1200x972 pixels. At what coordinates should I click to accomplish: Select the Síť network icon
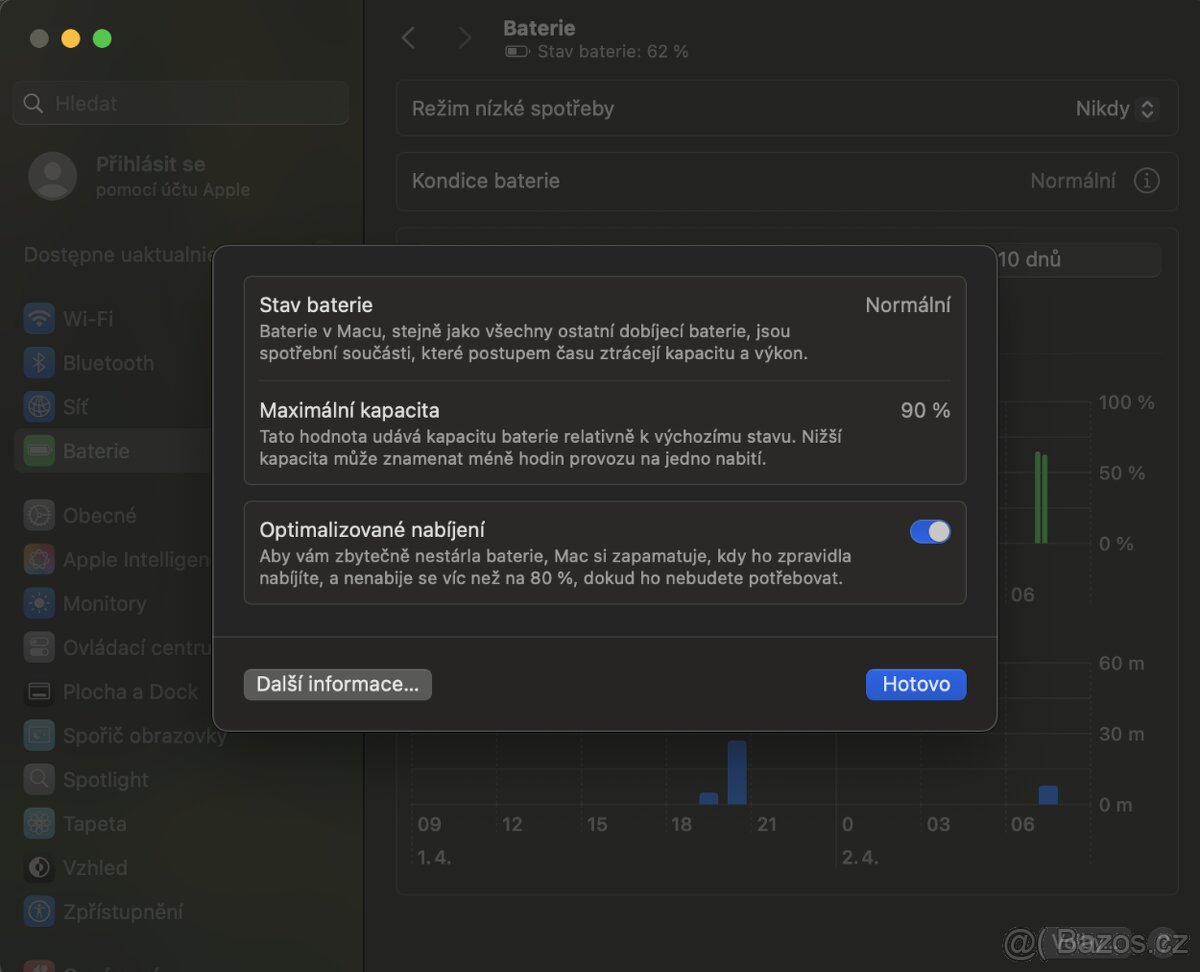[39, 407]
